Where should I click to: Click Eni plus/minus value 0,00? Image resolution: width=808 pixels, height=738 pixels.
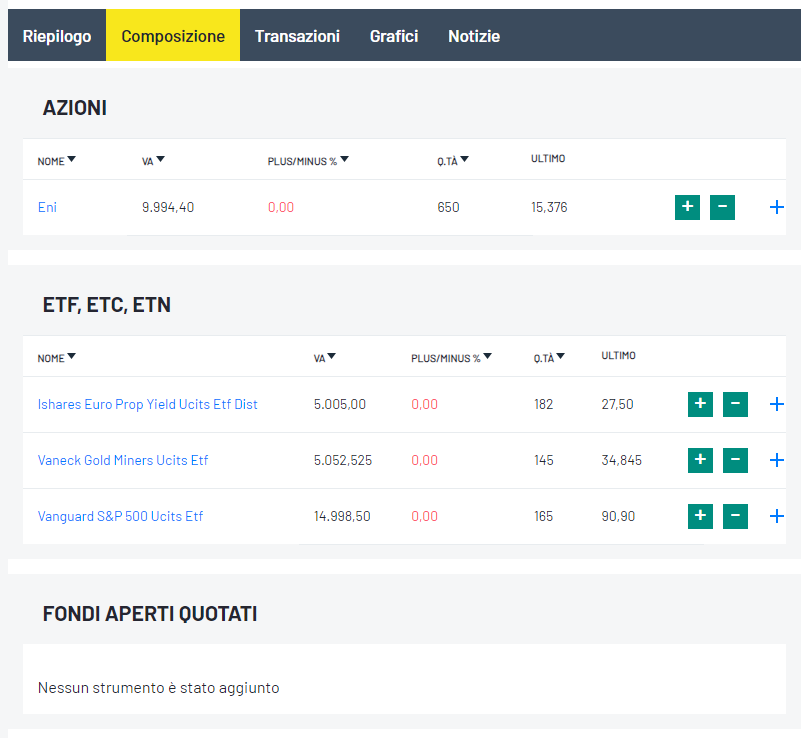(281, 207)
